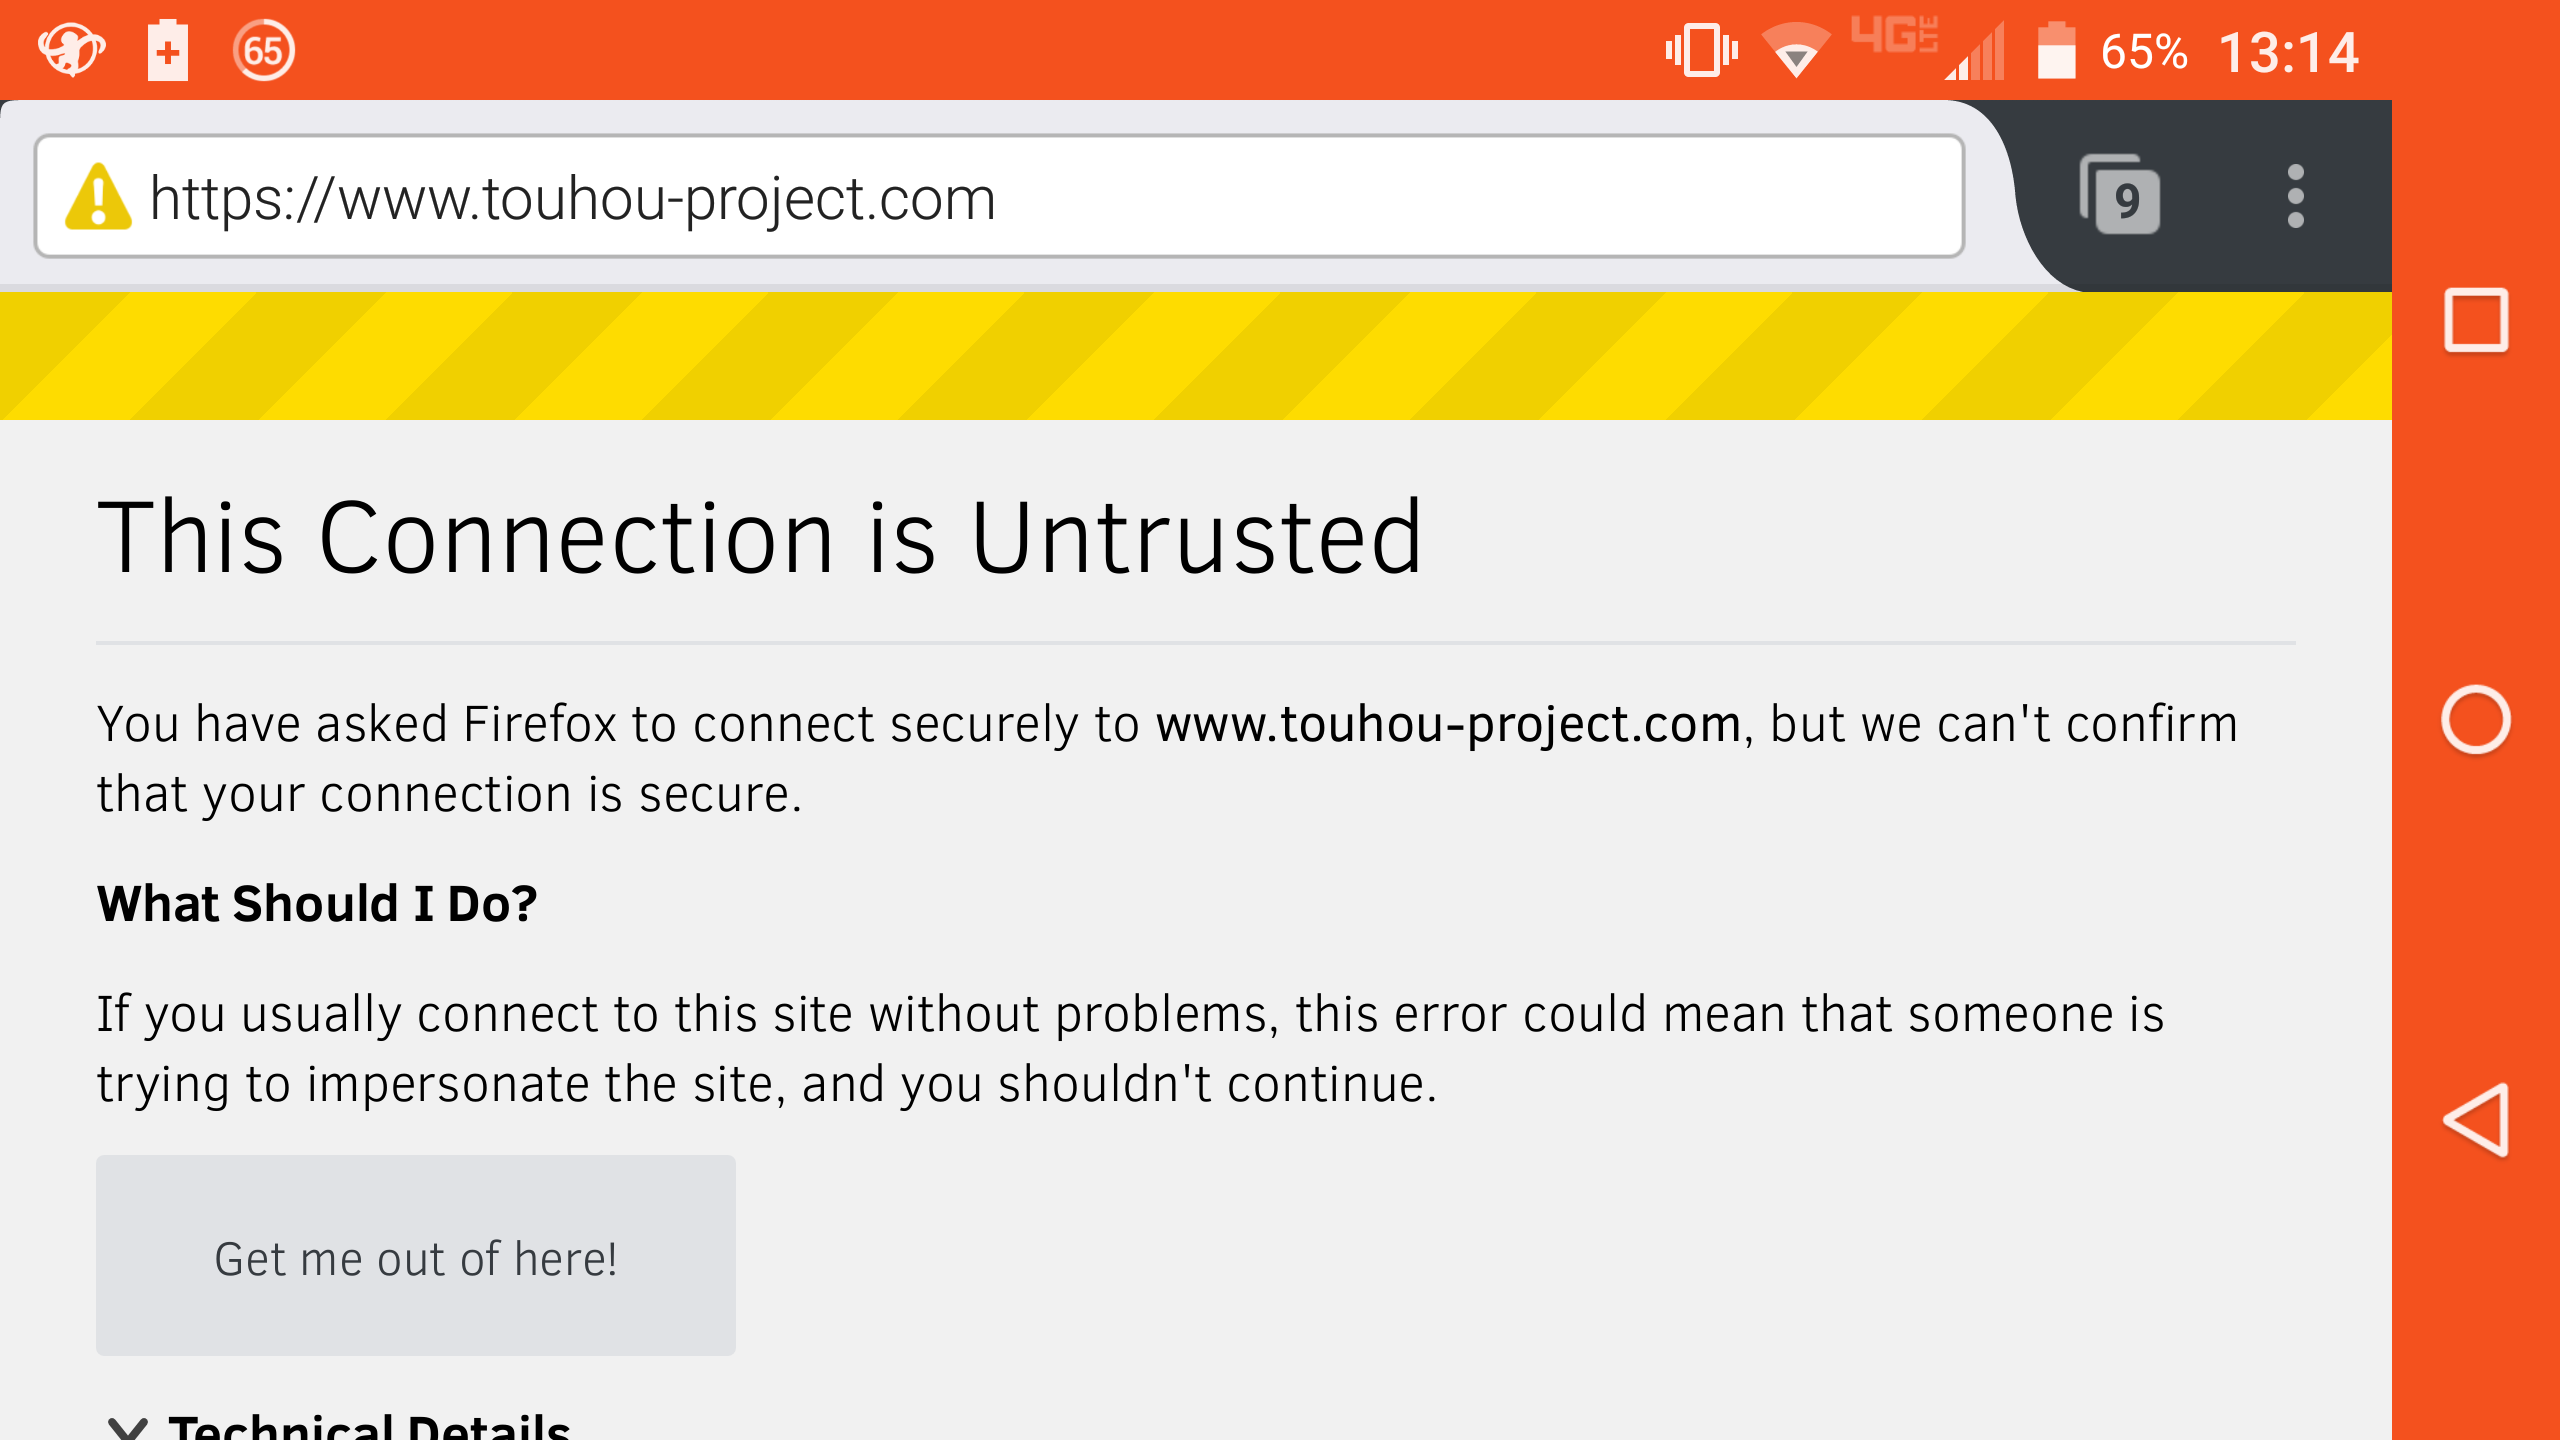Tap the battery saver plus icon in status bar

tap(168, 50)
